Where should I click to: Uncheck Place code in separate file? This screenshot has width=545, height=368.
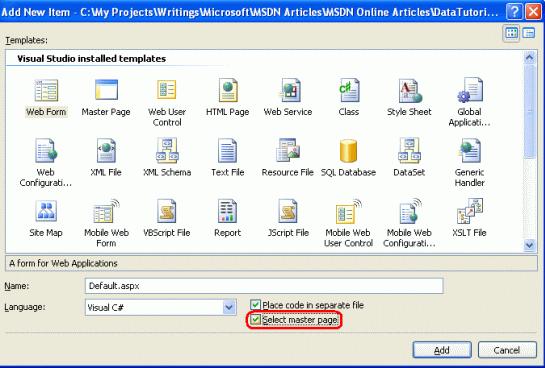255,305
